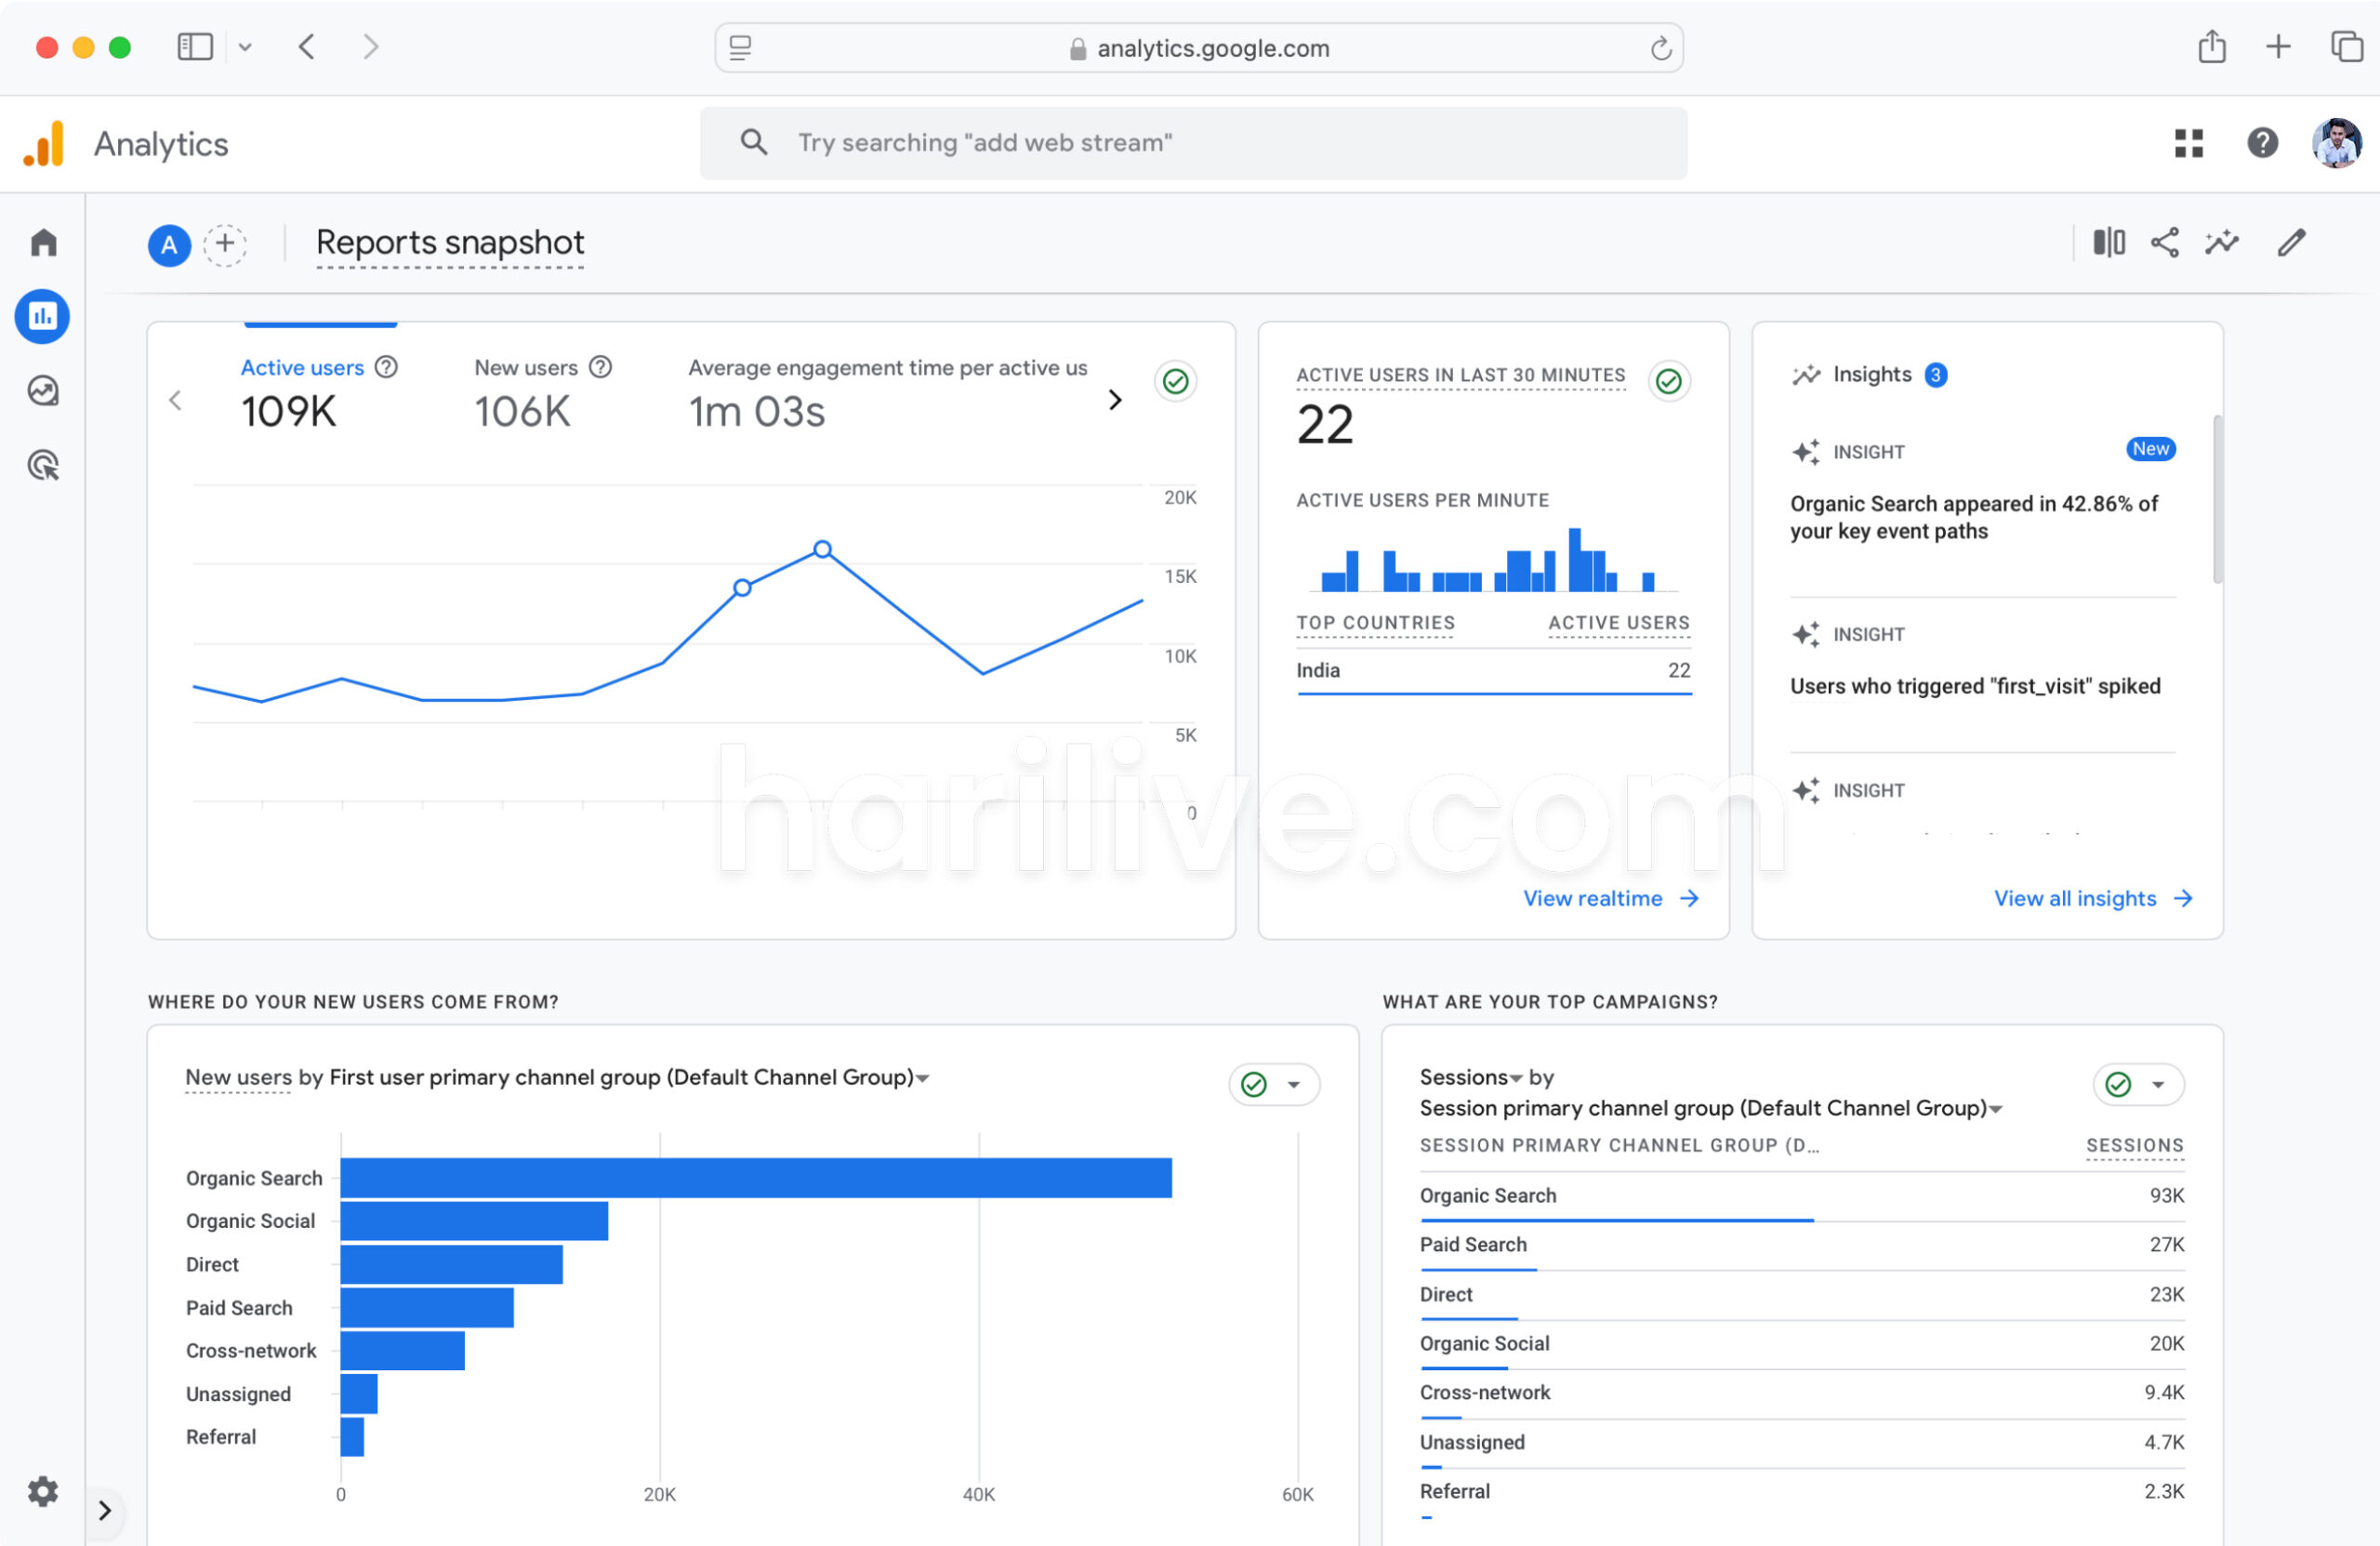Open Home from the left sidebar
This screenshot has width=2380, height=1546.
click(42, 242)
